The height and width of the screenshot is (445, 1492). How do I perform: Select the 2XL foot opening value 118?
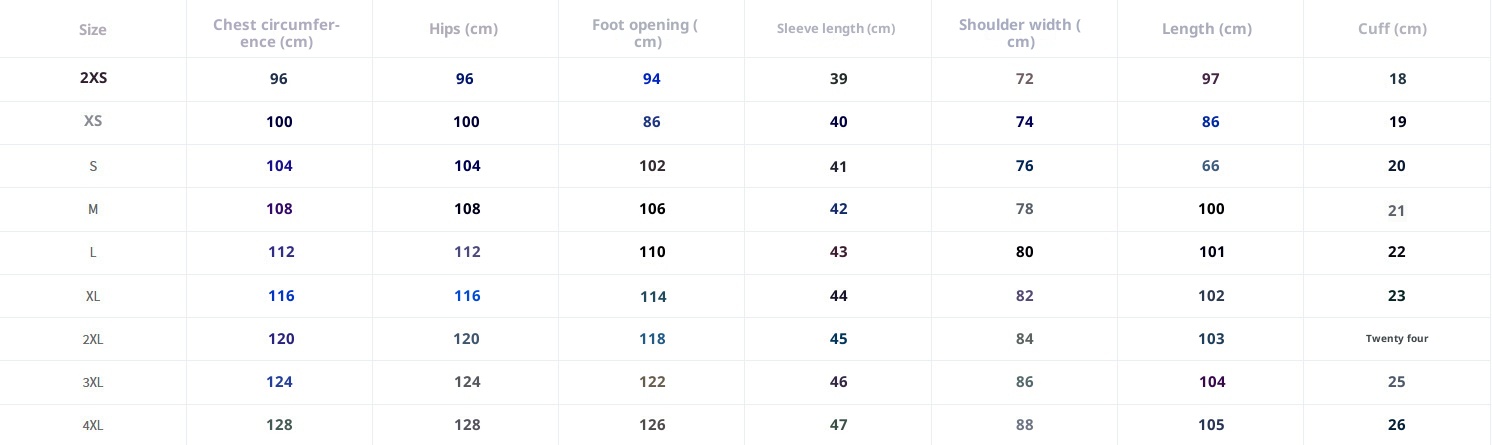(652, 339)
